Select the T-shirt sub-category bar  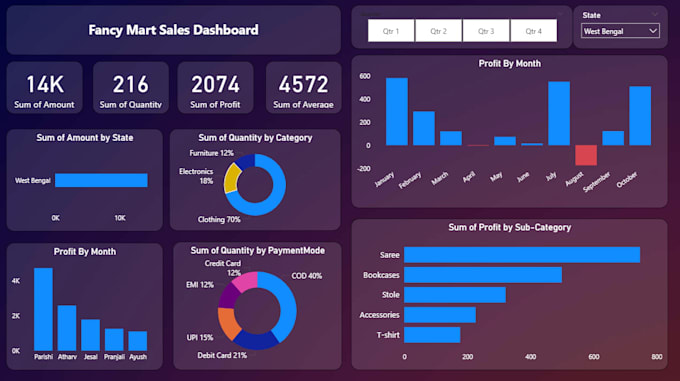coord(432,335)
